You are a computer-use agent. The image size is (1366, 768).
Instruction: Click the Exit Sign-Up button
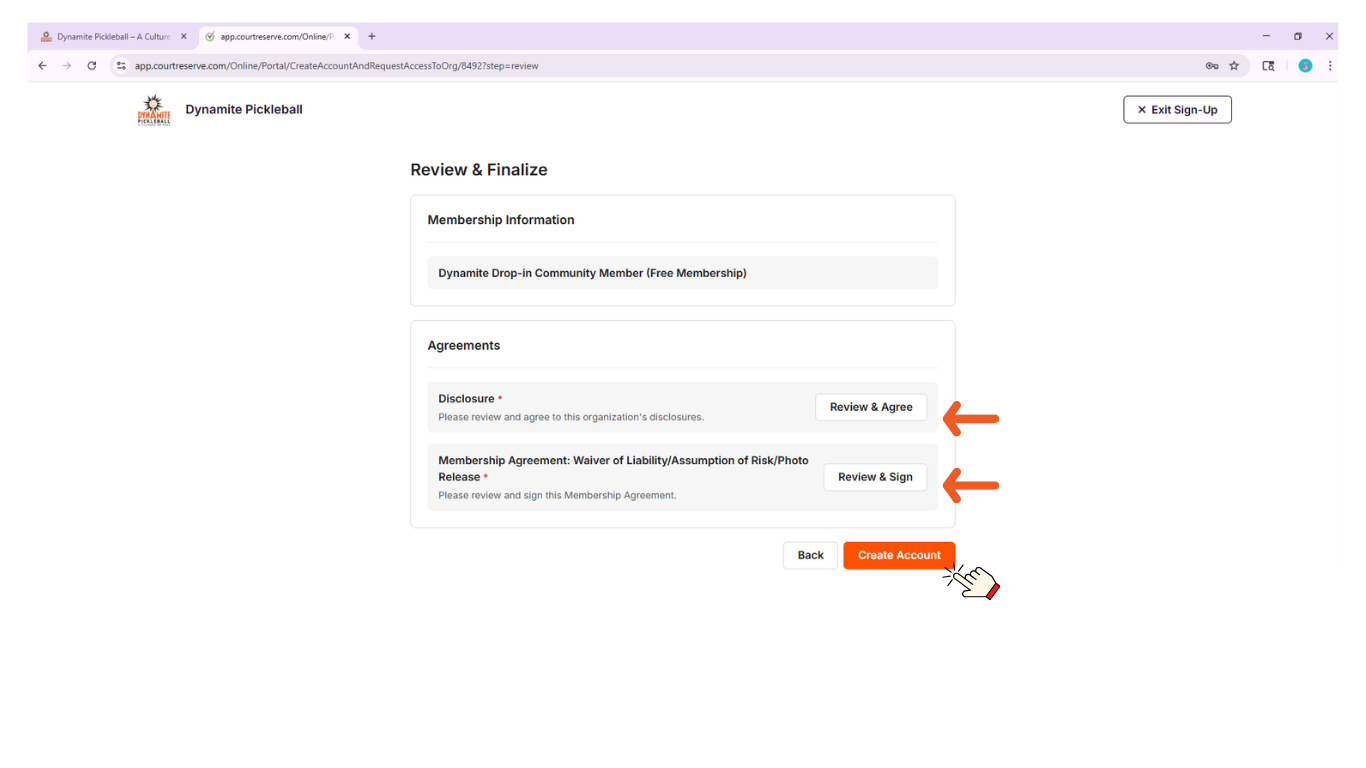(1177, 110)
